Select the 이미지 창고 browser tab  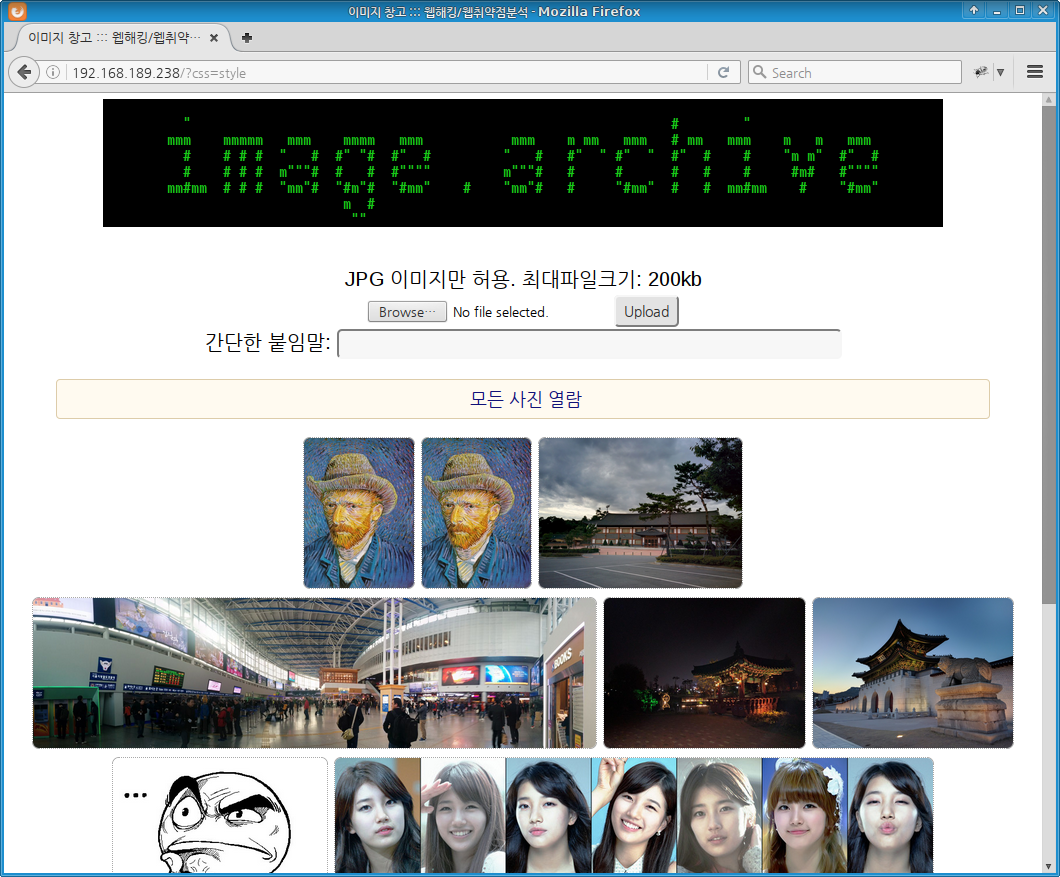point(122,38)
